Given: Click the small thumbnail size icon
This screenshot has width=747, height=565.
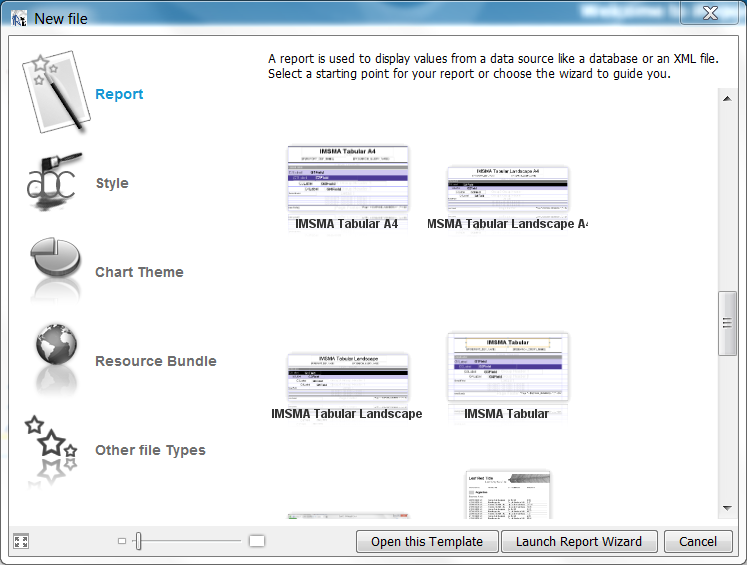Looking at the screenshot, I should (x=122, y=541).
